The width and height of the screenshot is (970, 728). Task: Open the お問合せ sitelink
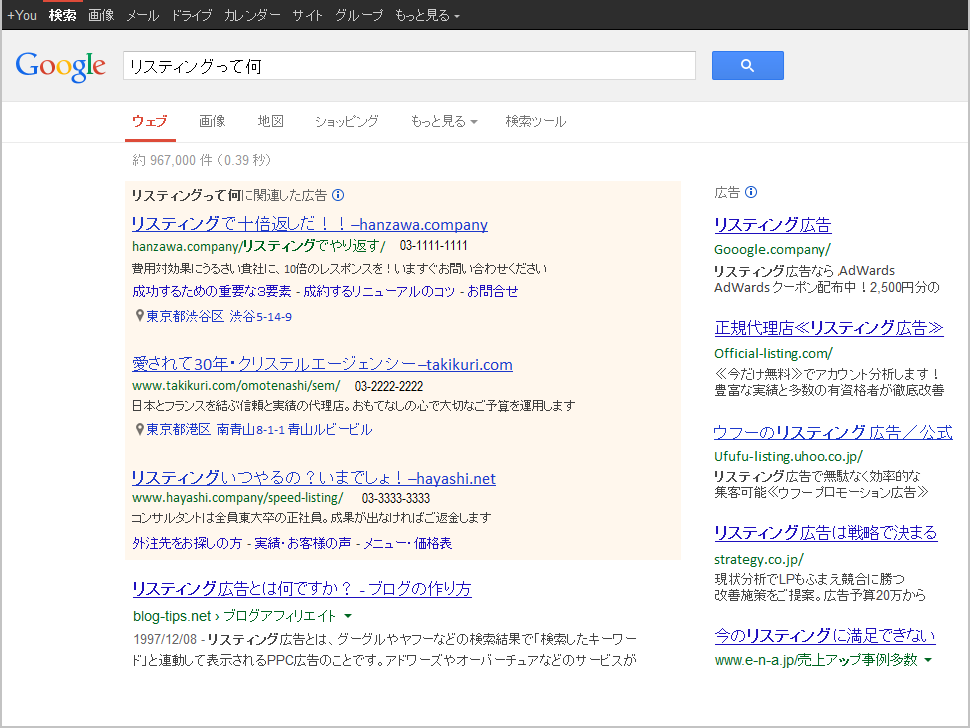click(492, 291)
